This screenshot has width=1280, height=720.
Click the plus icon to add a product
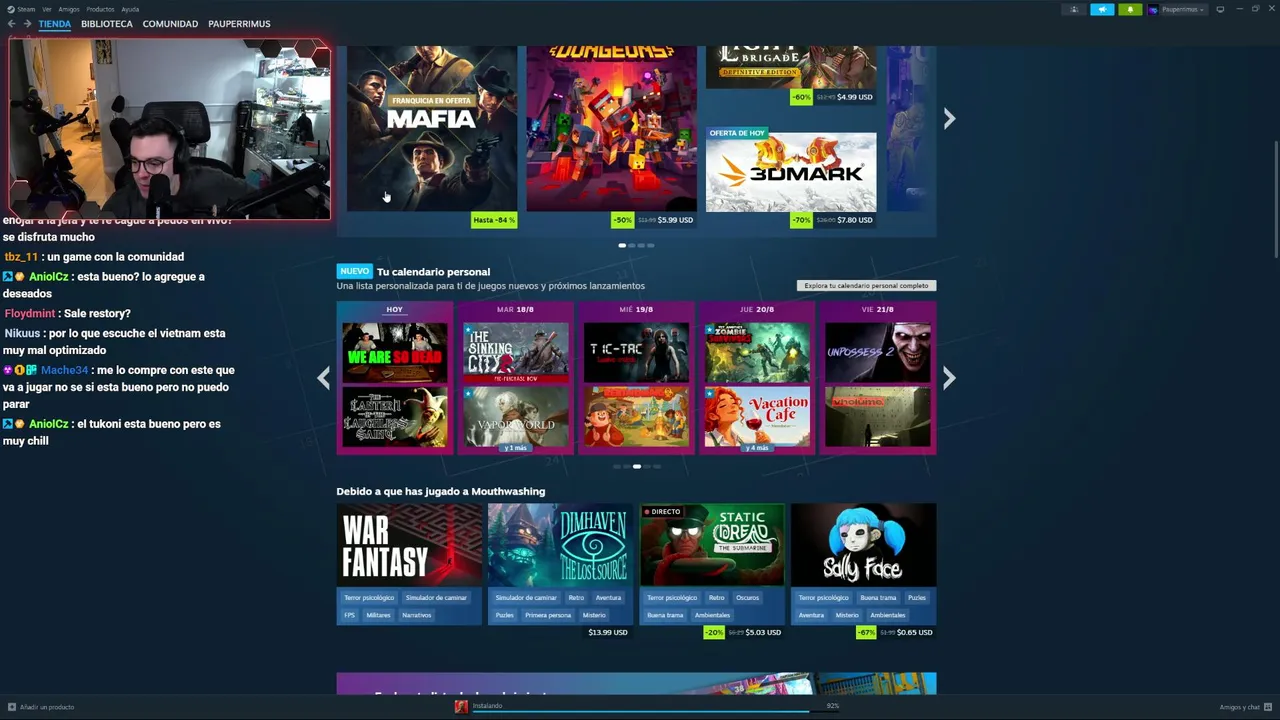[12, 707]
